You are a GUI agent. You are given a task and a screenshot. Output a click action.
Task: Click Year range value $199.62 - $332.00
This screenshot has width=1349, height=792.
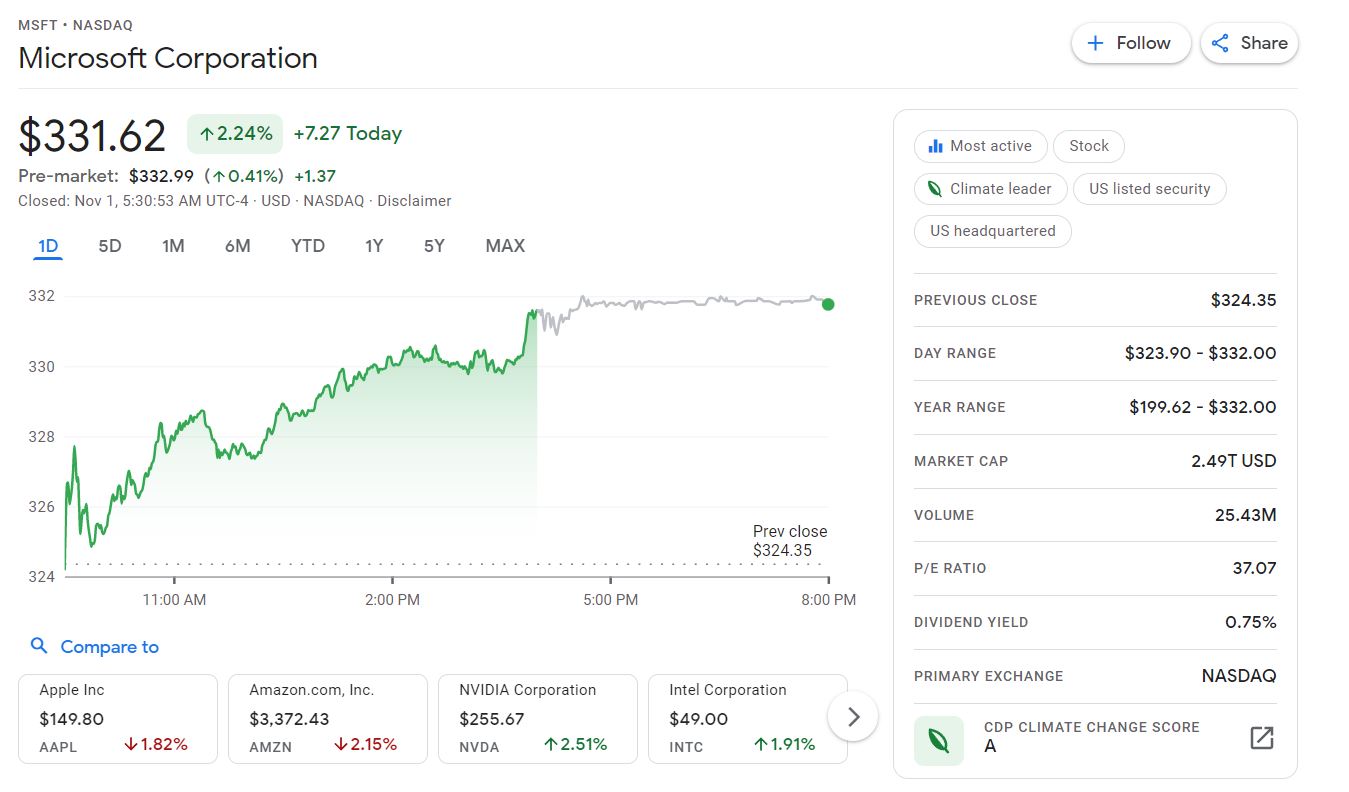tap(1202, 407)
